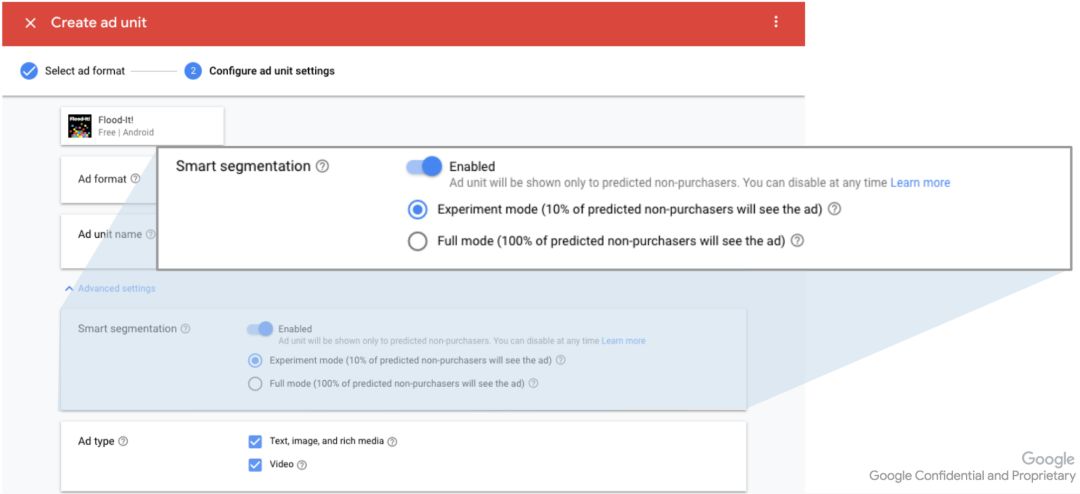
Task: Click the Create ad unit title text
Action: [x=98, y=23]
